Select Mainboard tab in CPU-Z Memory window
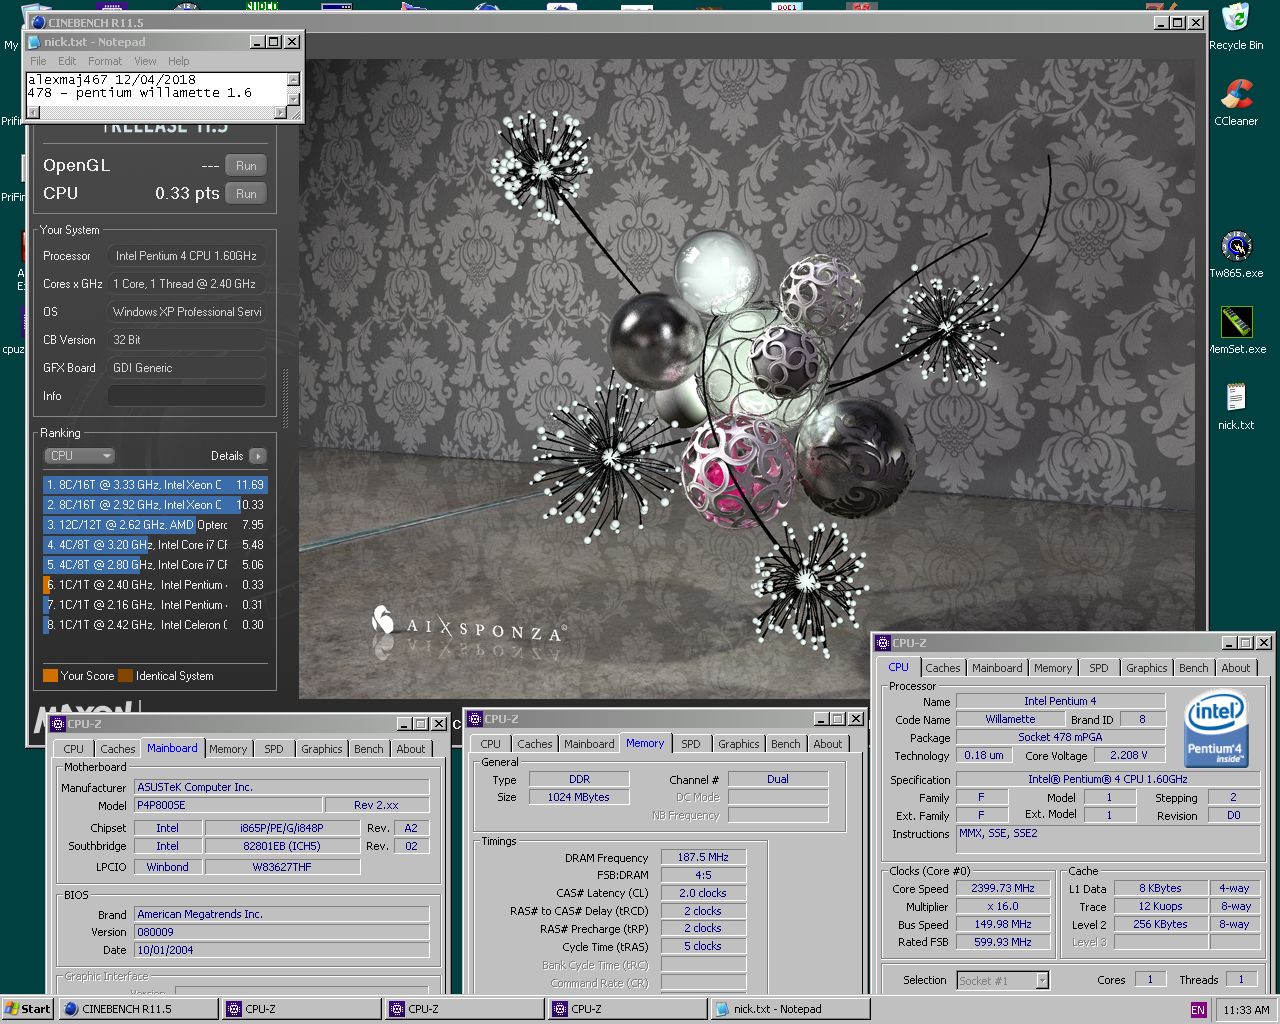 click(x=589, y=744)
